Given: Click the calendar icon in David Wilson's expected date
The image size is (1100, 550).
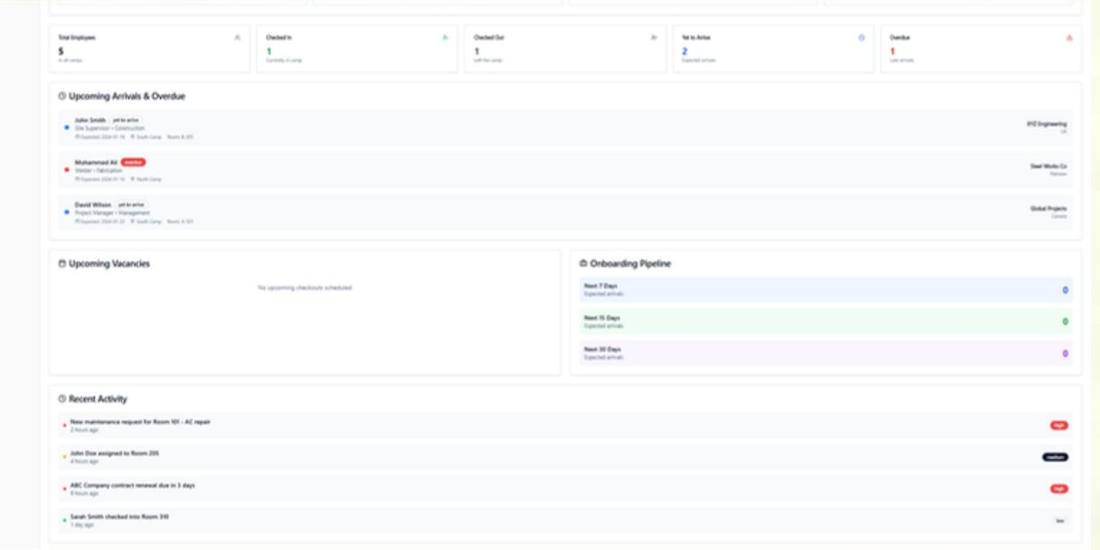Looking at the screenshot, I should (77, 221).
